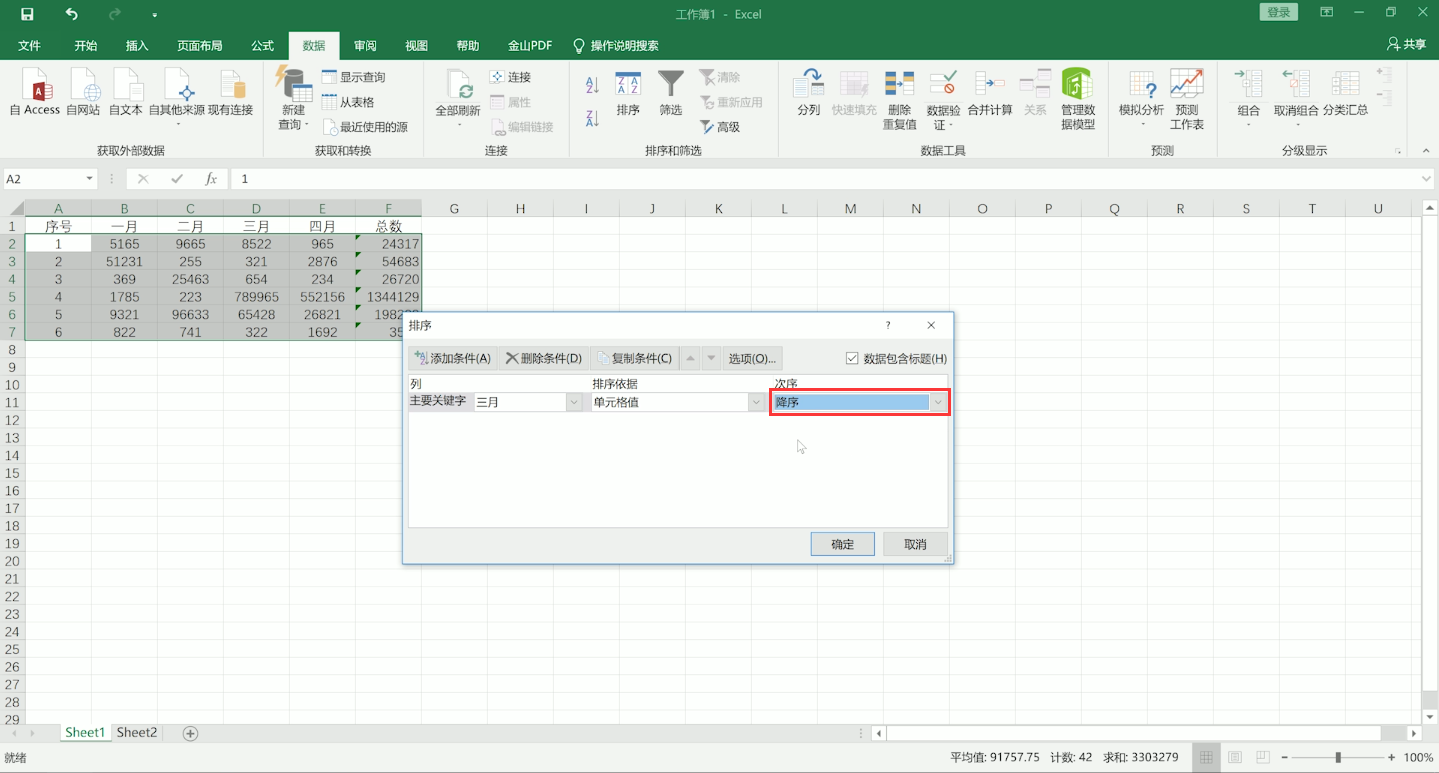
Task: Click the sort ascending A-Z icon
Action: point(592,85)
